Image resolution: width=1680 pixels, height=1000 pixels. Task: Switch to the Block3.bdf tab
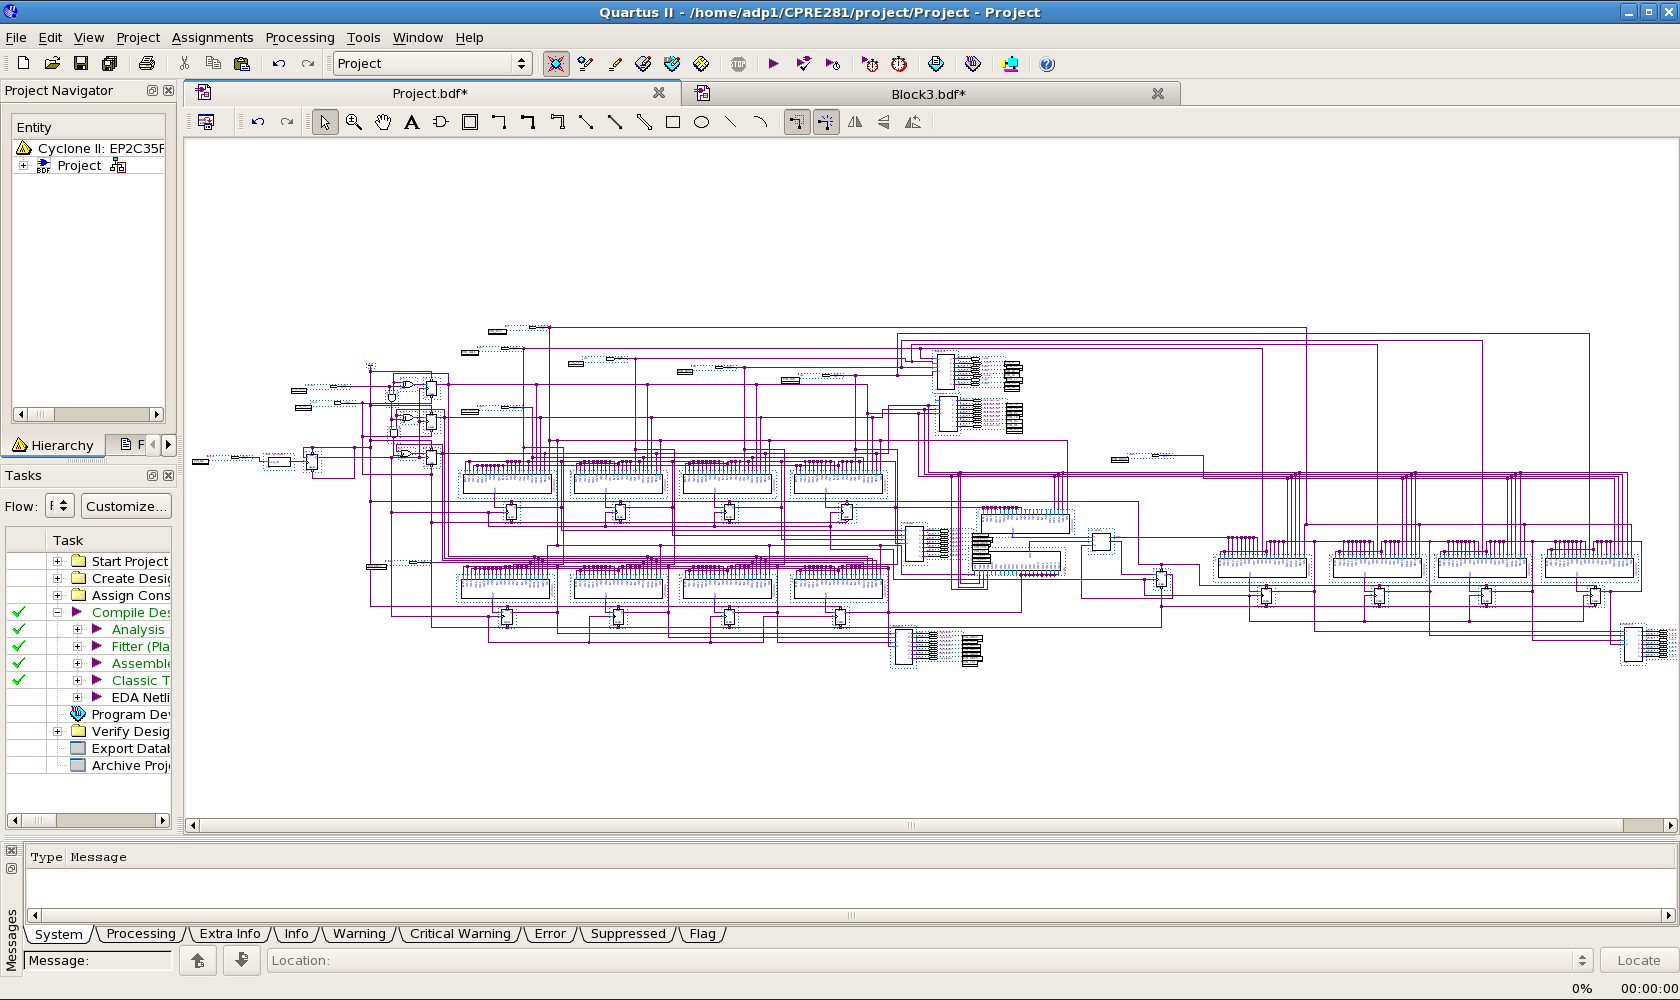point(929,93)
